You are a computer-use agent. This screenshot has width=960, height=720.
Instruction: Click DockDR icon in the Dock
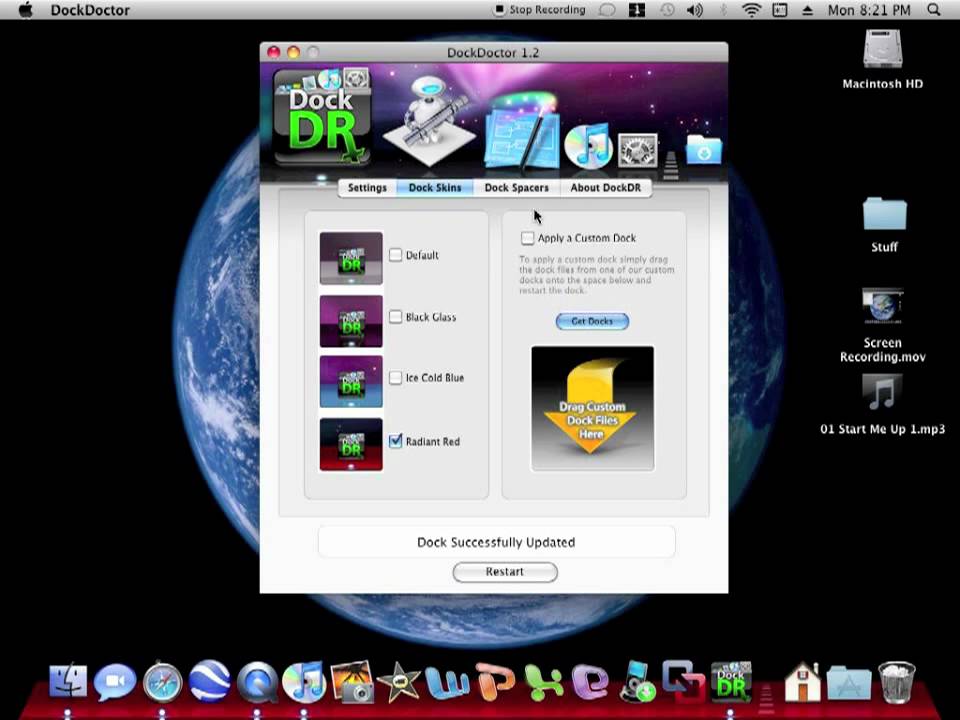click(x=730, y=681)
